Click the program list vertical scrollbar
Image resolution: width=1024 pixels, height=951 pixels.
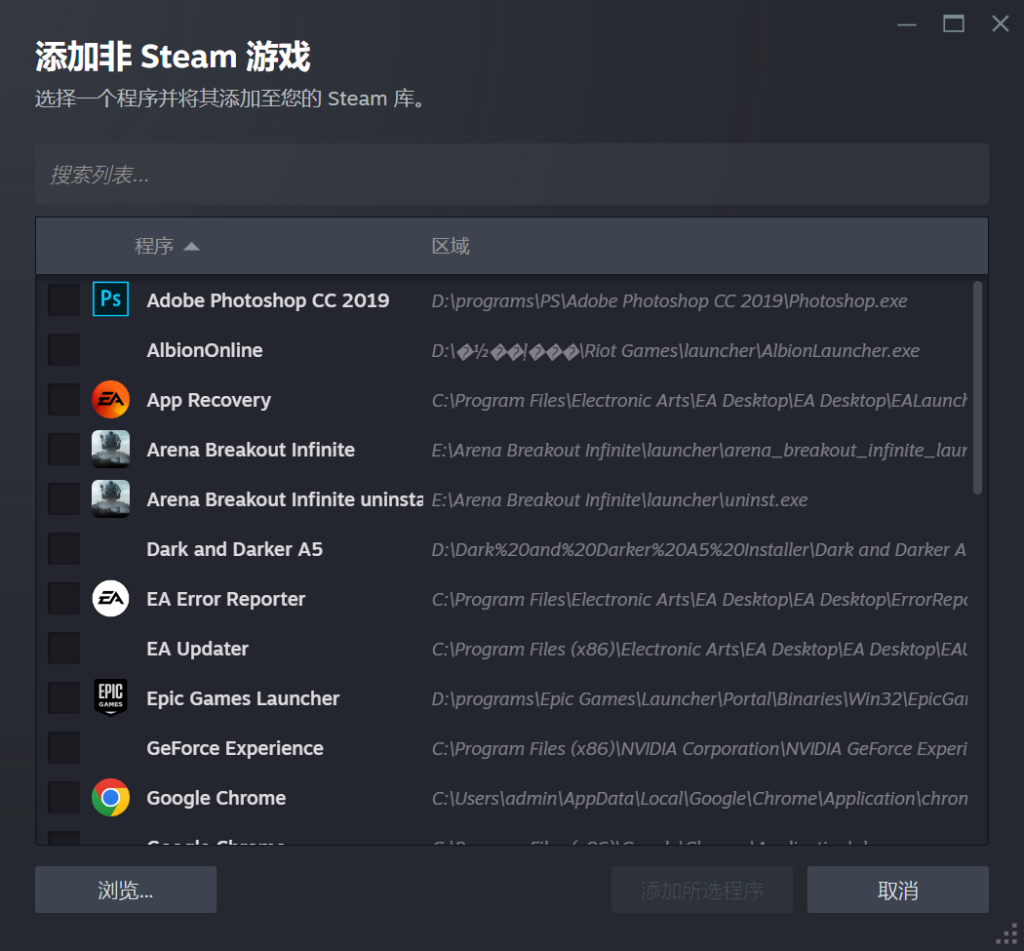977,387
